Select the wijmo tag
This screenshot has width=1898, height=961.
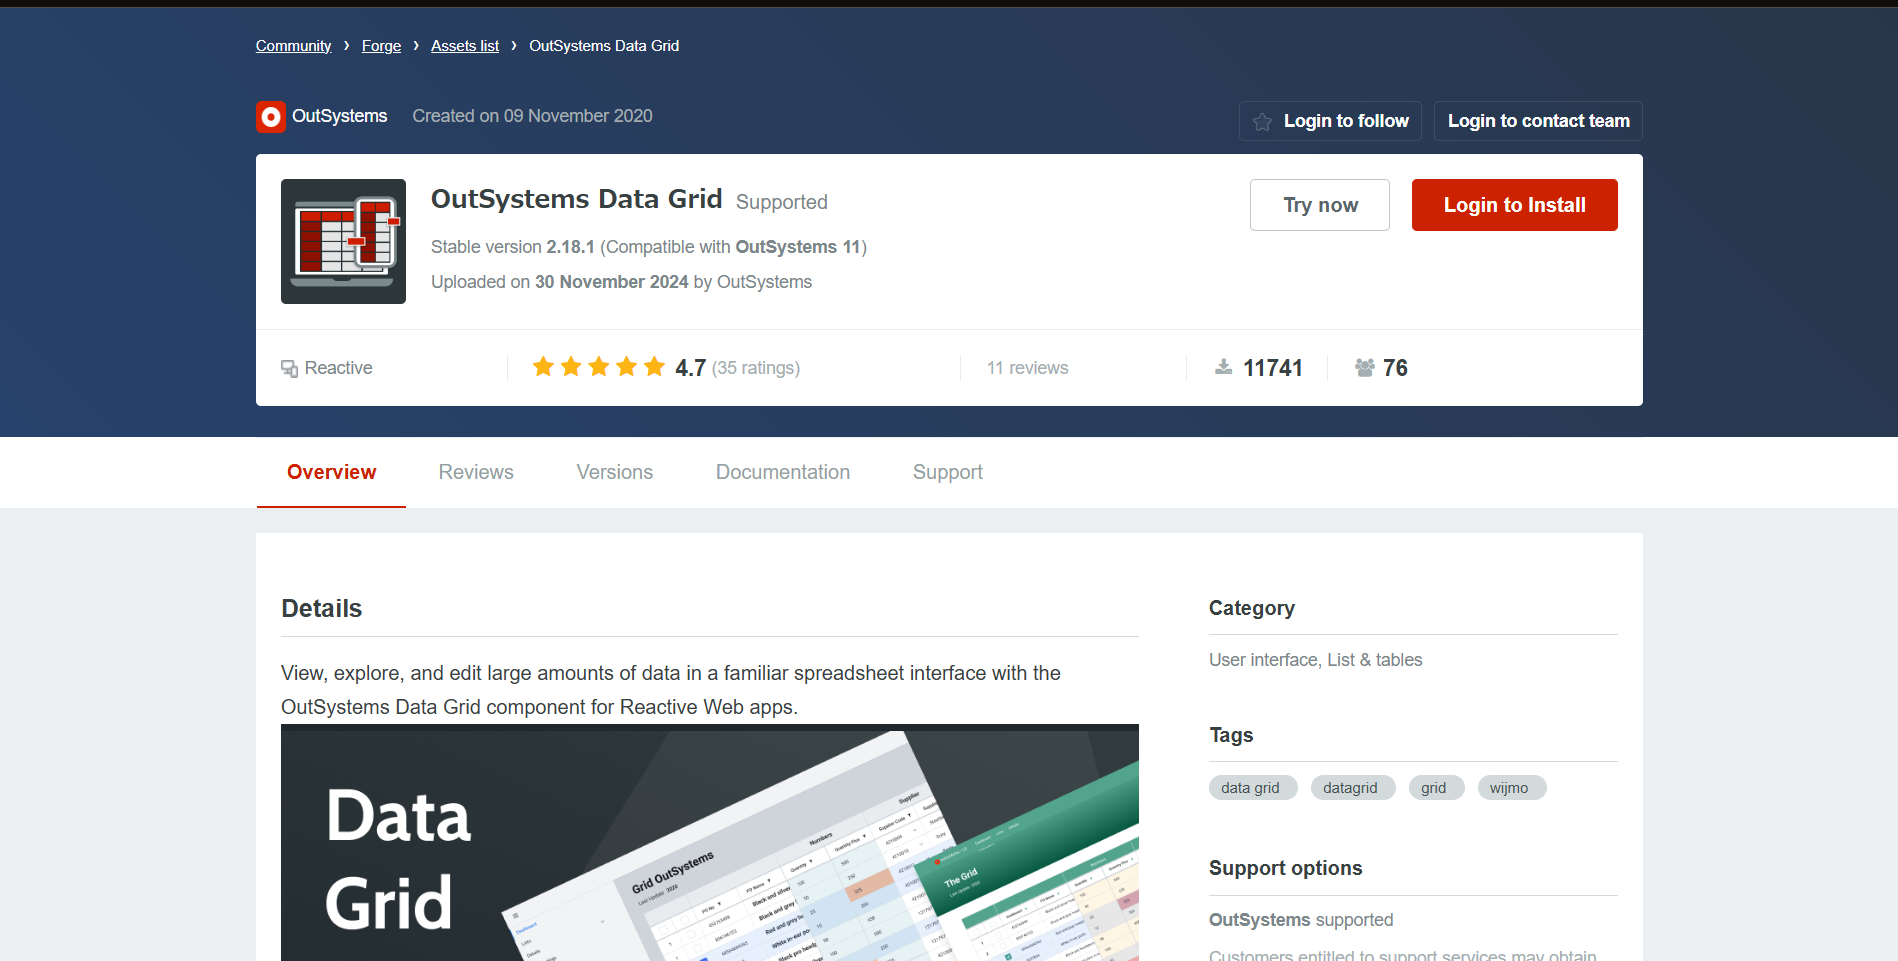tap(1511, 787)
